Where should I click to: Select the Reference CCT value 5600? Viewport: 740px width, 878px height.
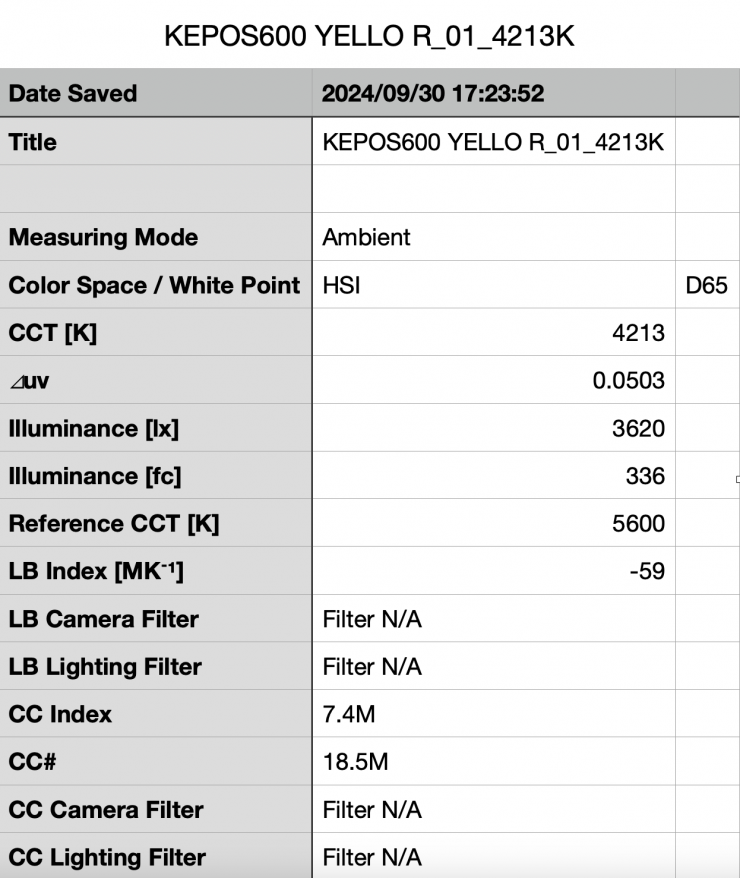(638, 524)
